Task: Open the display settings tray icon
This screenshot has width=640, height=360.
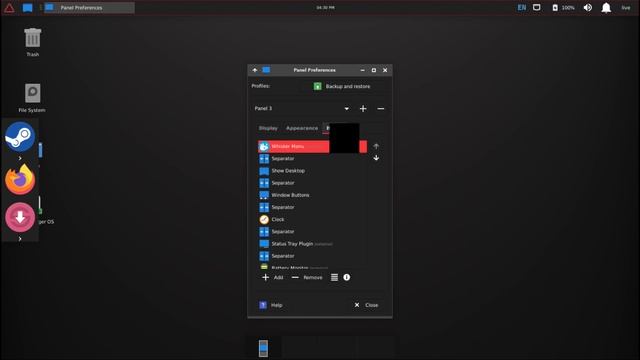Action: (x=536, y=7)
